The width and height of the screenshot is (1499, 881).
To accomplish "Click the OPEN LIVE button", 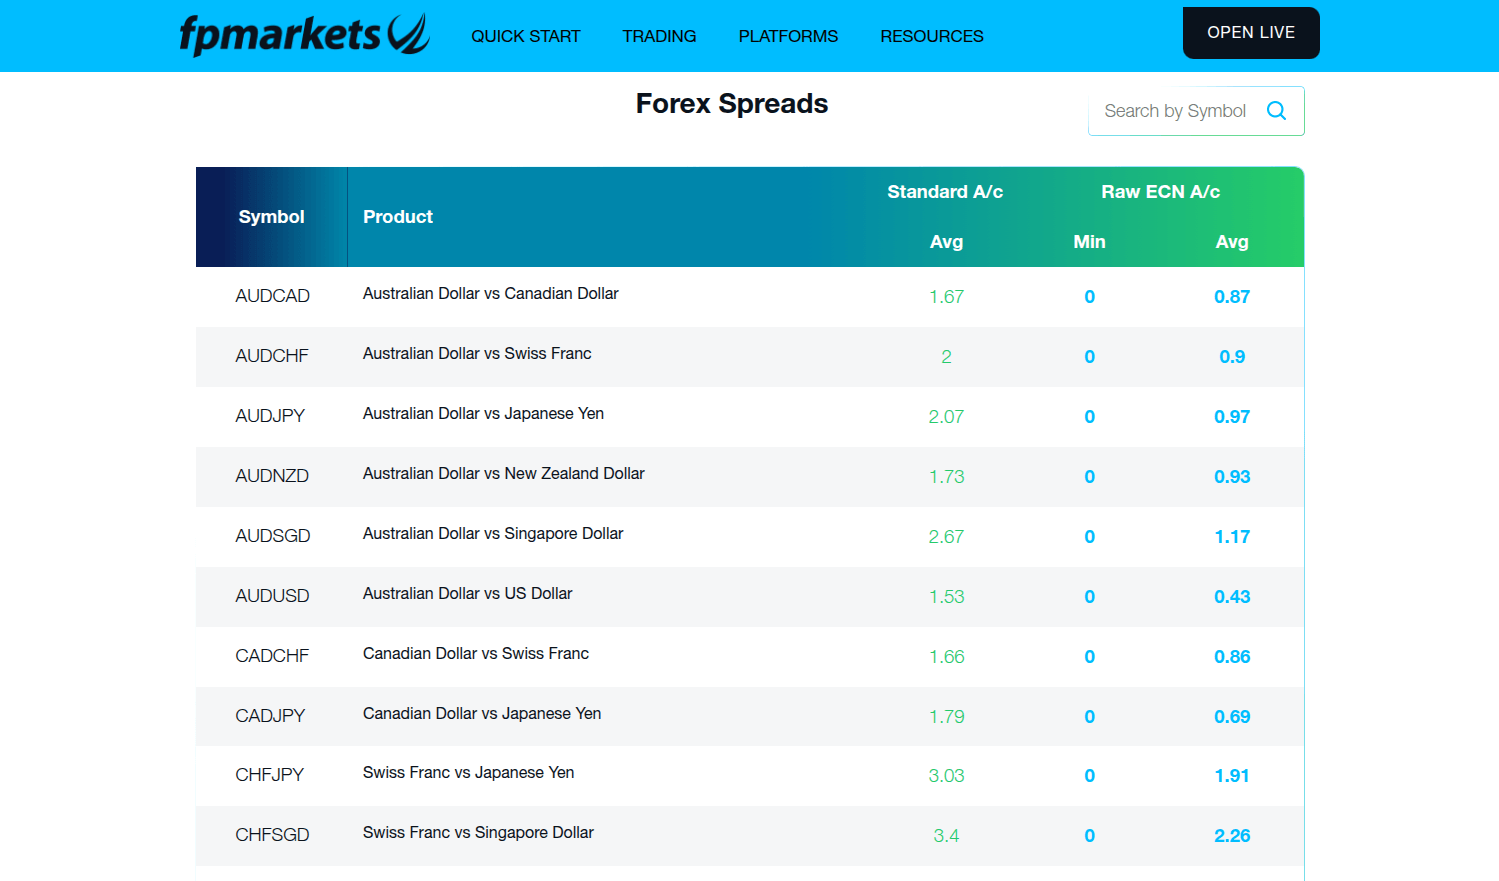I will 1251,33.
